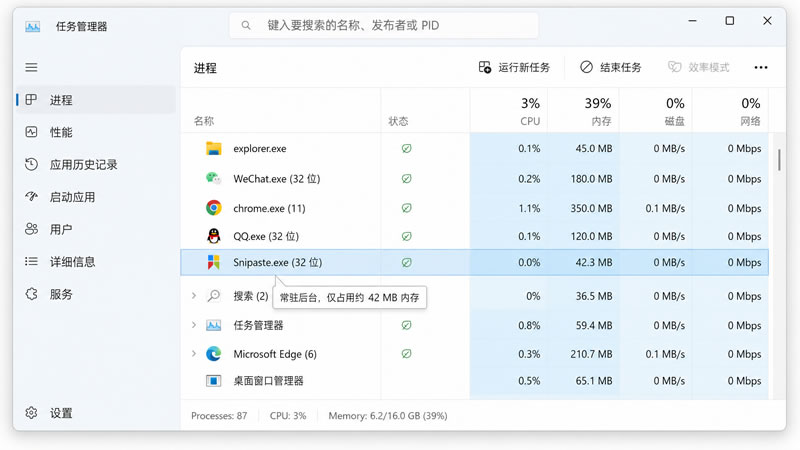Click the 效率模式 button
This screenshot has width=800, height=450.
pyautogui.click(x=699, y=67)
